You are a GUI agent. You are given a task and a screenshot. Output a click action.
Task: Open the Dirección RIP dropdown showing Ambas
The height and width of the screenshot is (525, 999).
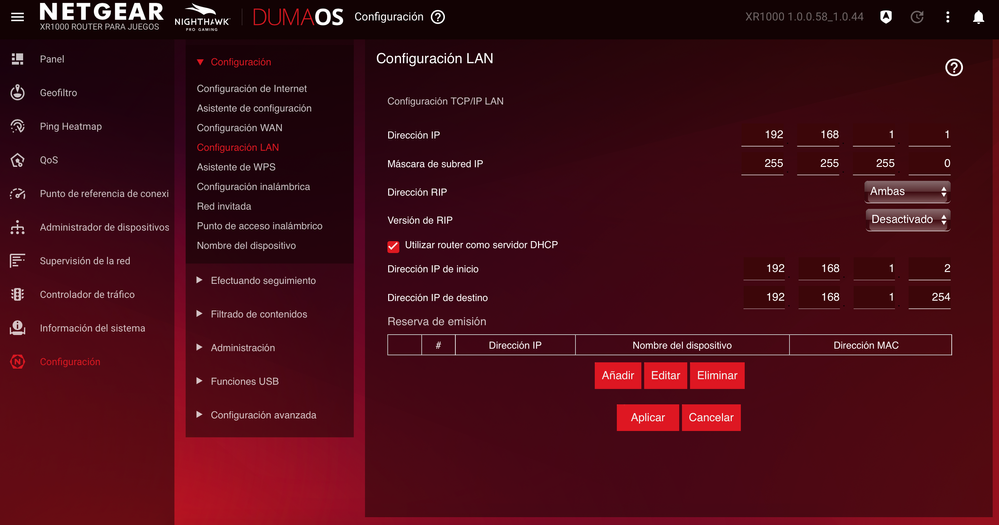click(x=907, y=191)
